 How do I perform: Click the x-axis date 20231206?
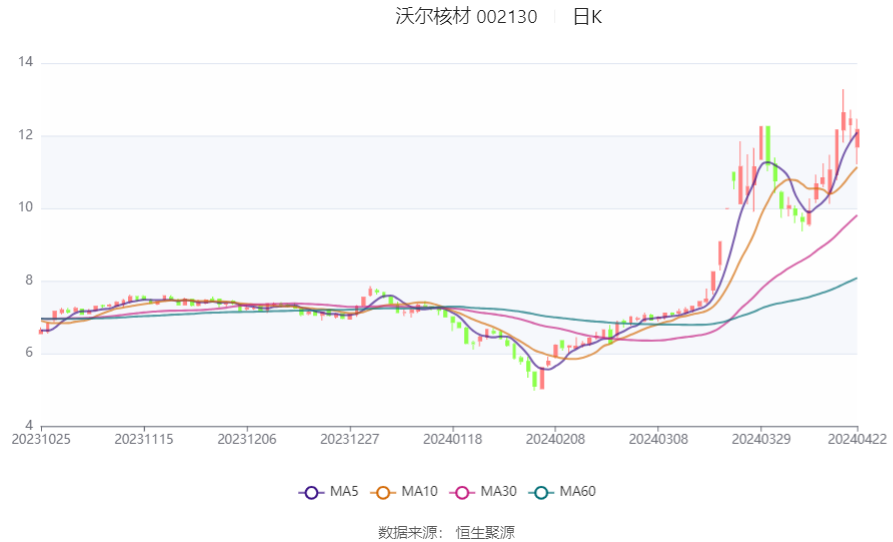247,440
